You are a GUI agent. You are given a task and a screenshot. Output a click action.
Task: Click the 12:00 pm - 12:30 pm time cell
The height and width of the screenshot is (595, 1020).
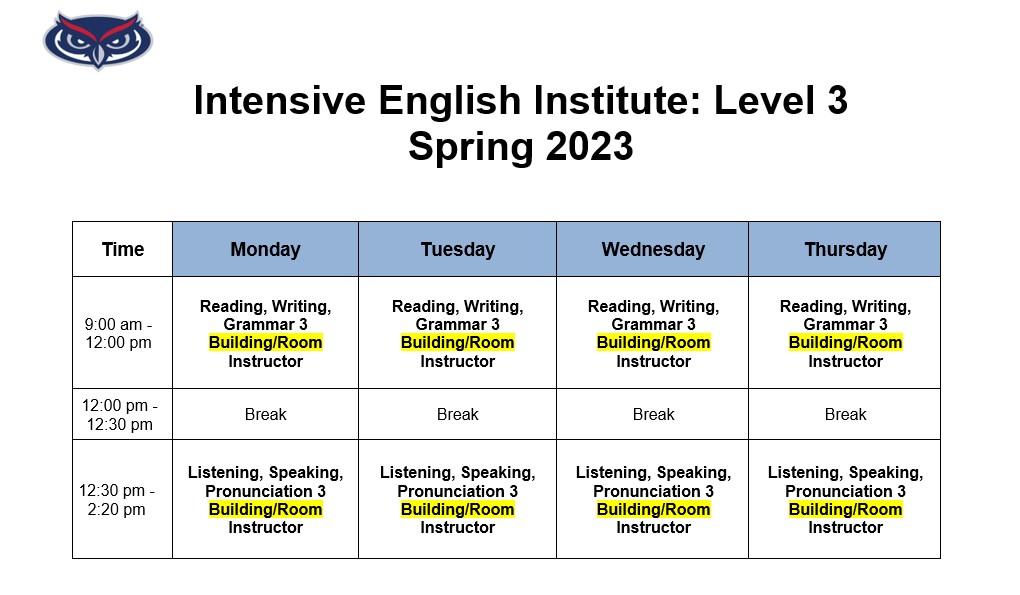[120, 414]
